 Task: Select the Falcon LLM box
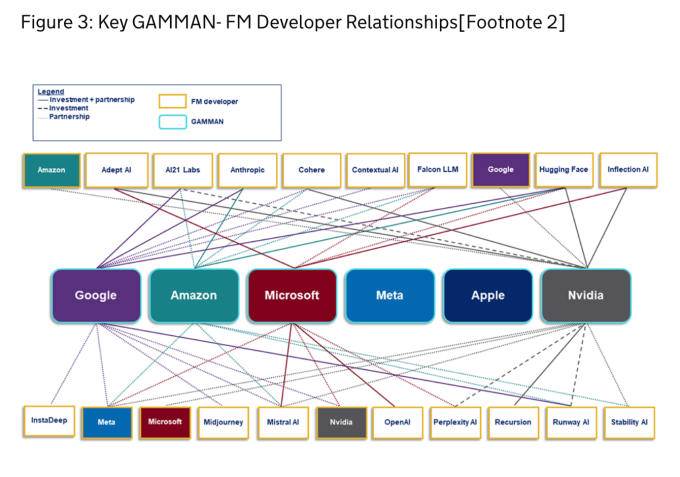pos(436,170)
